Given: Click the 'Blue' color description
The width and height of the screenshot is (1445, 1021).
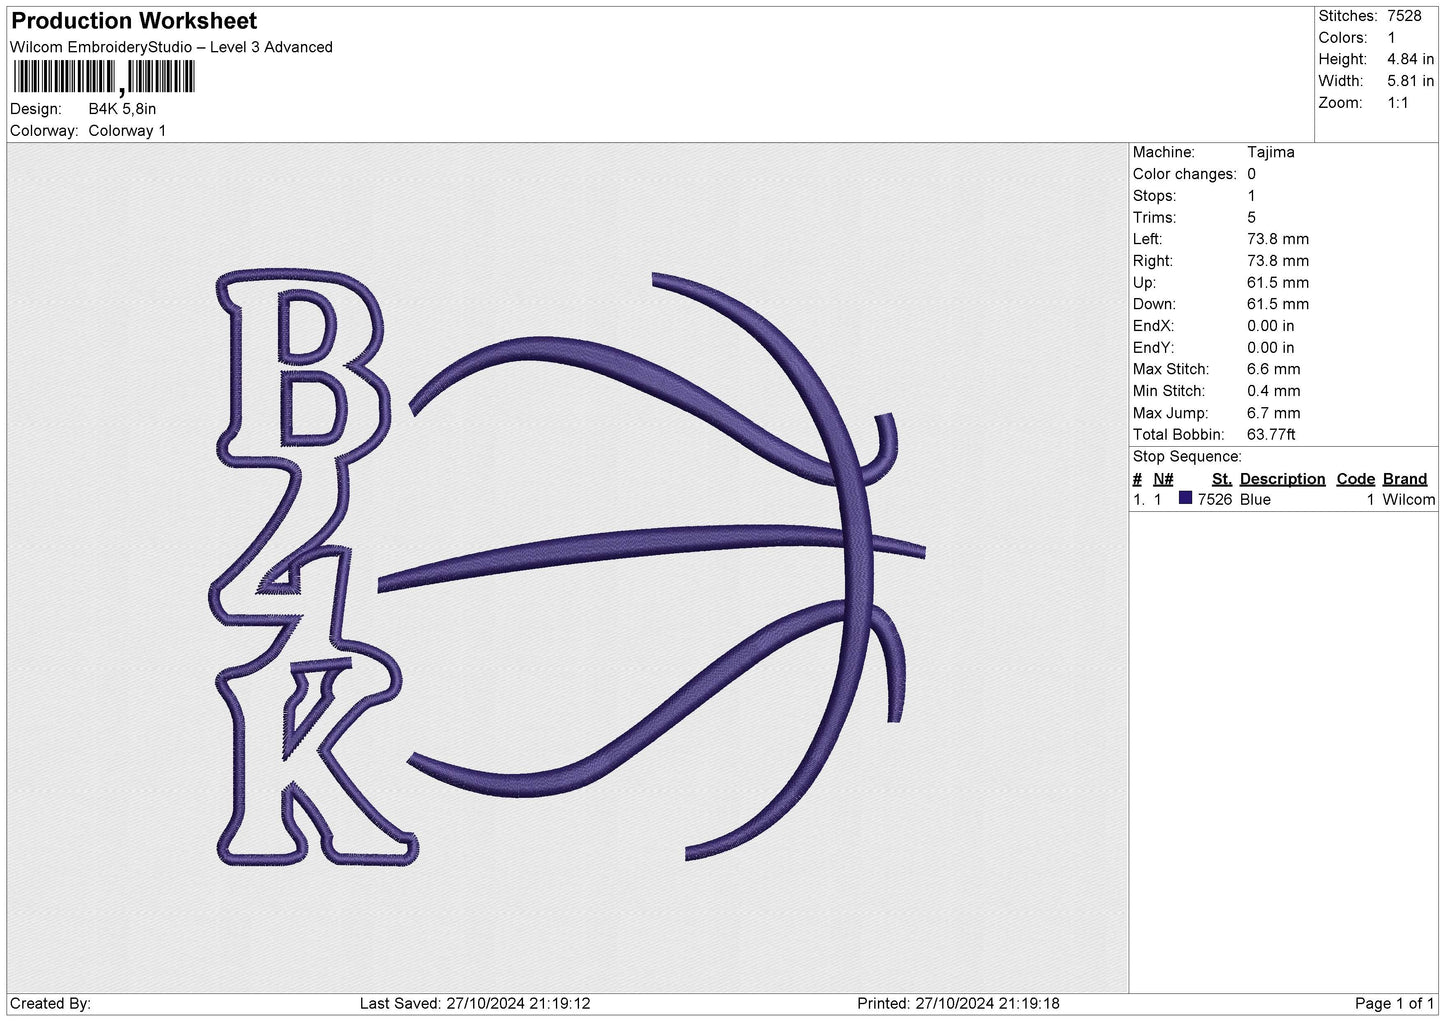Looking at the screenshot, I should tap(1255, 500).
